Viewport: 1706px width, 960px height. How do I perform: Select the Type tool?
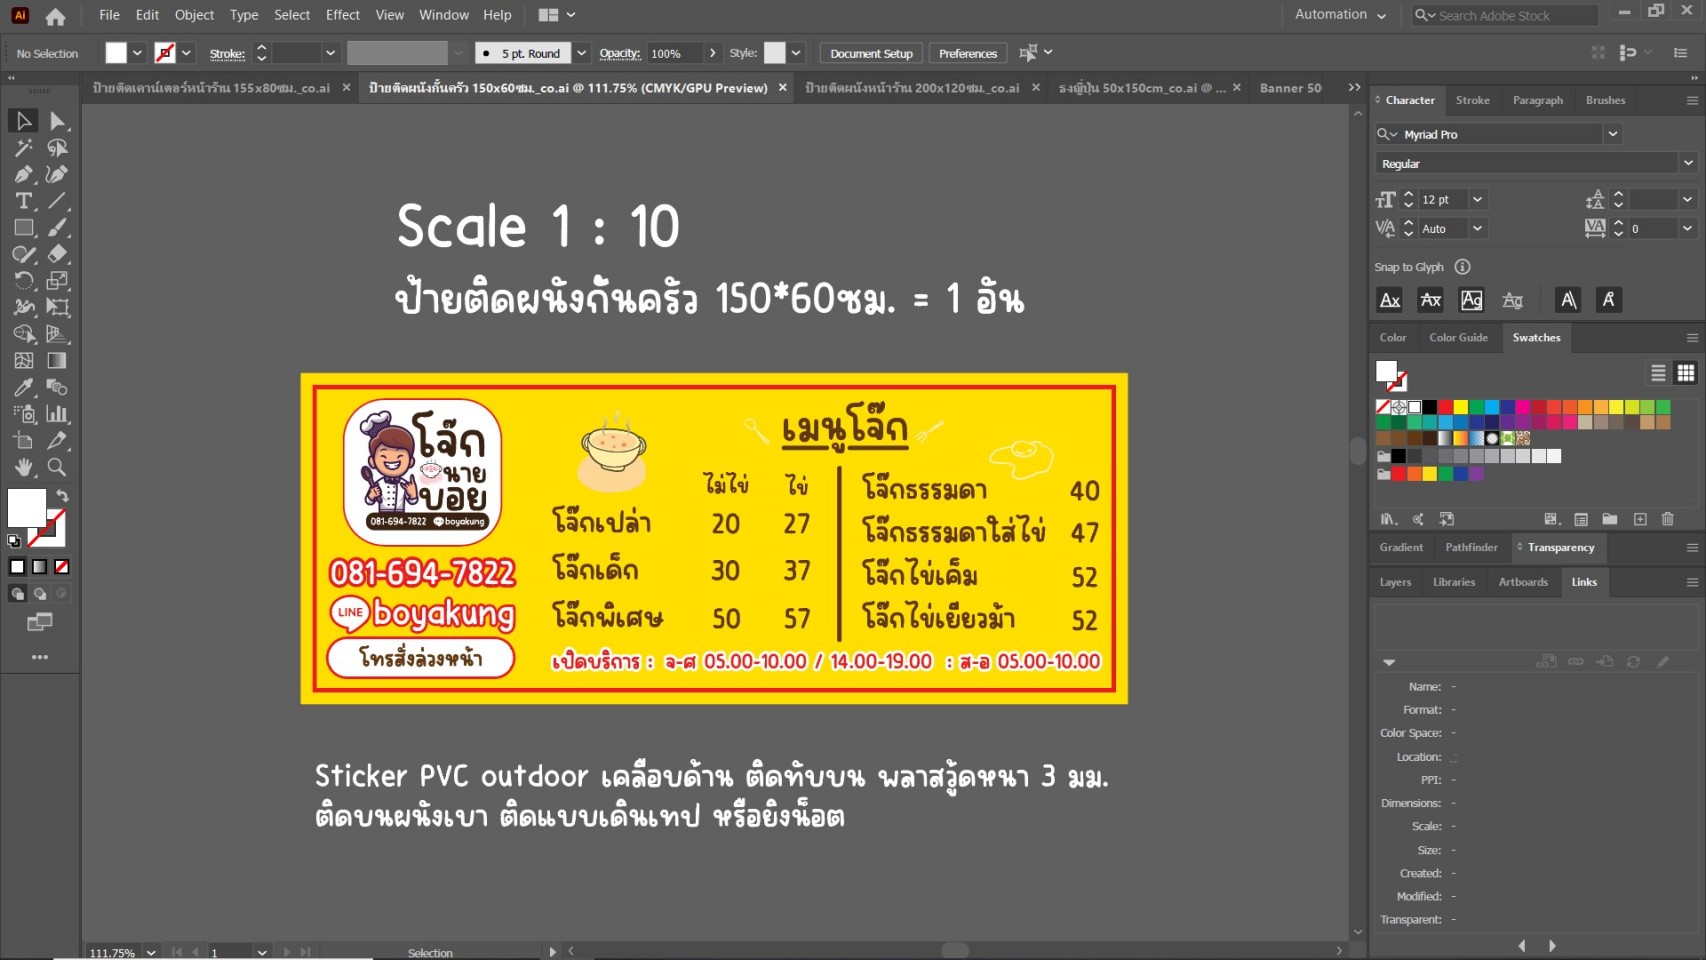tap(23, 199)
